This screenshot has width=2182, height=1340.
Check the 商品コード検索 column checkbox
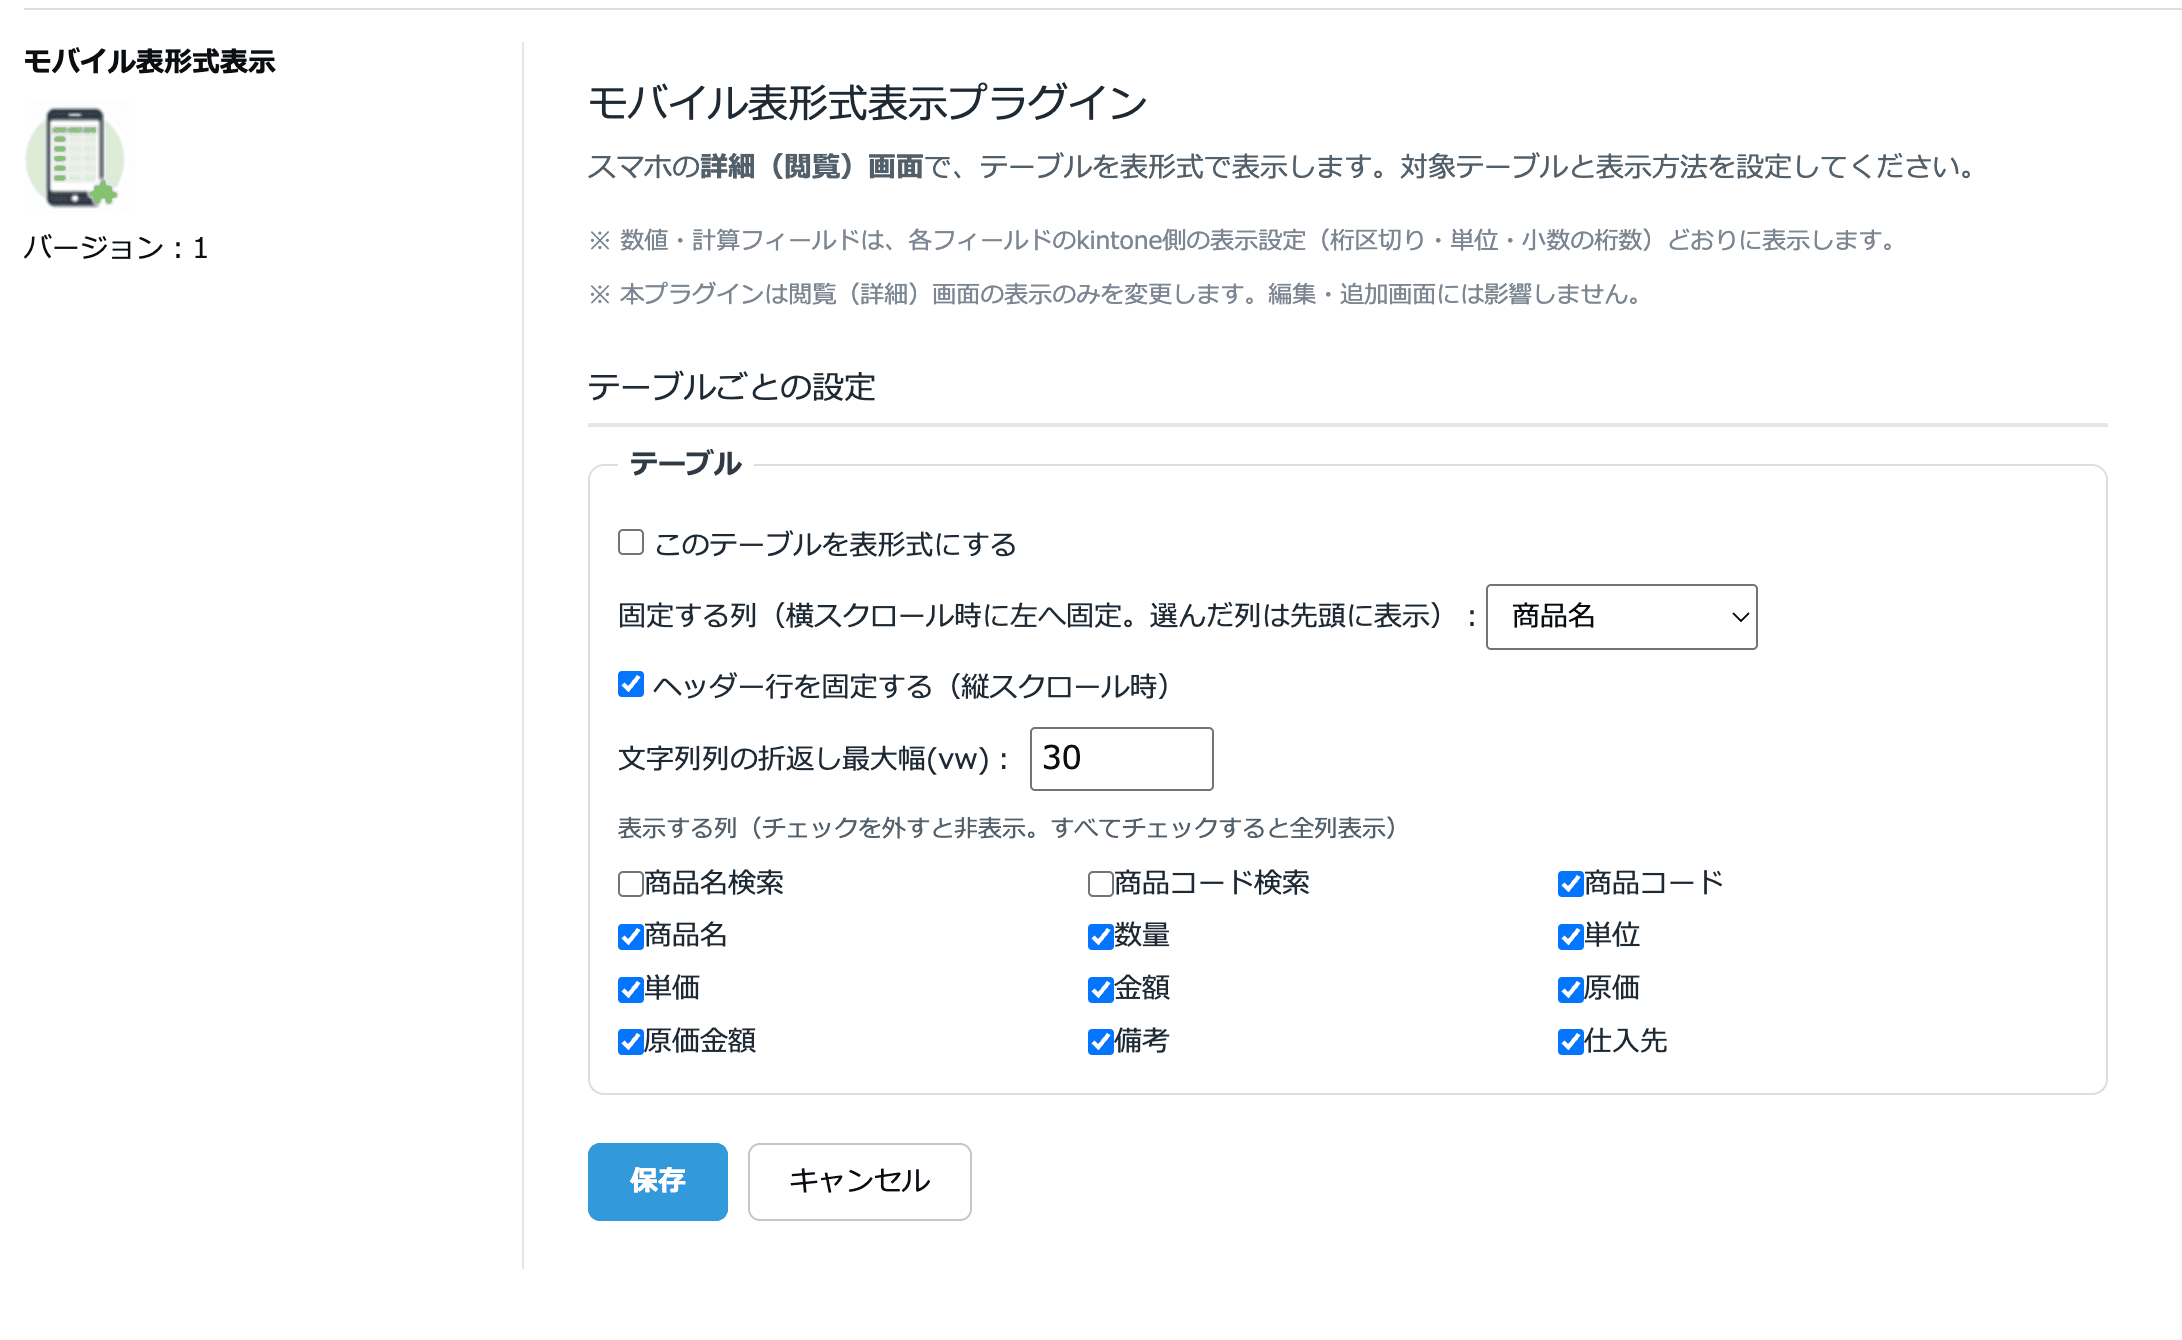click(x=1101, y=884)
